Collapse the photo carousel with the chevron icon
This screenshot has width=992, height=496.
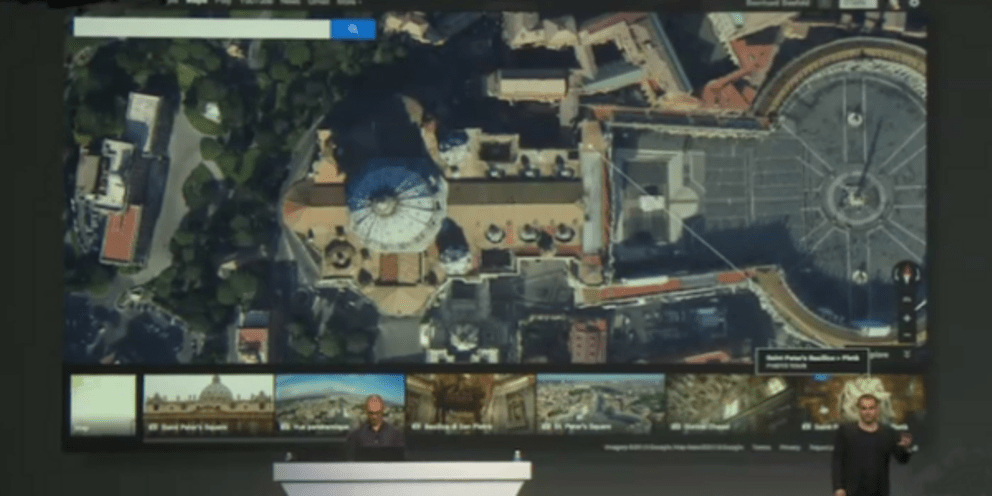click(x=907, y=354)
